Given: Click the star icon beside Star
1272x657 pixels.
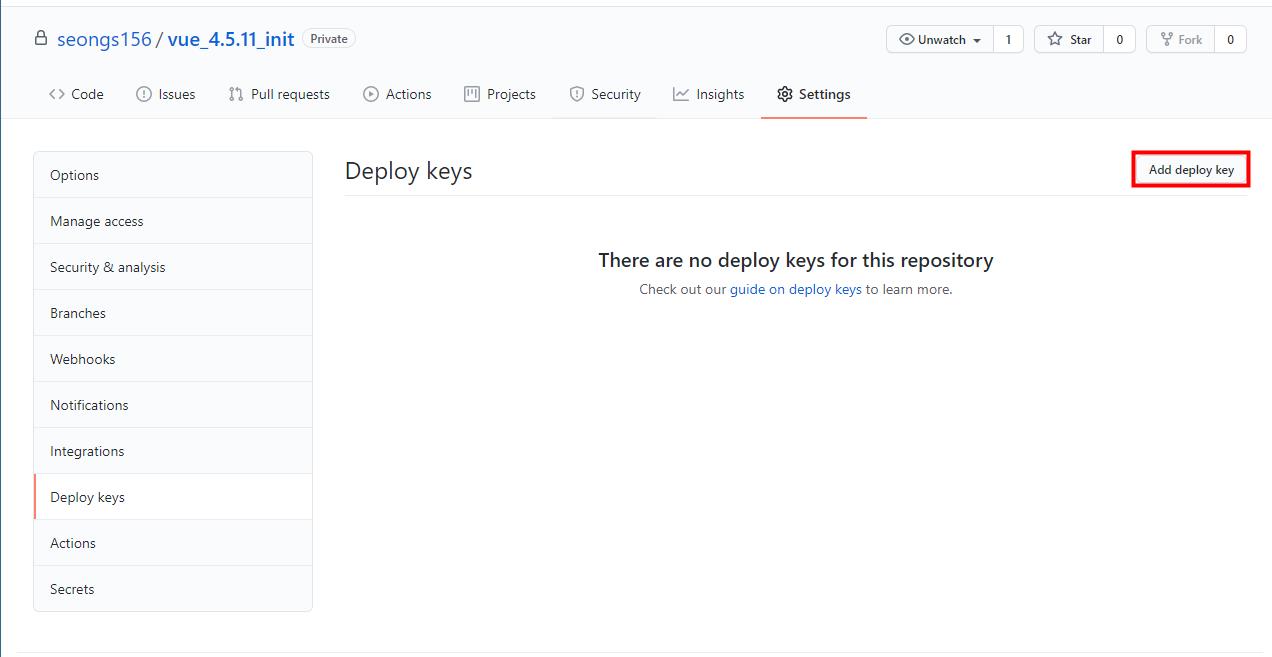Looking at the screenshot, I should coord(1057,38).
